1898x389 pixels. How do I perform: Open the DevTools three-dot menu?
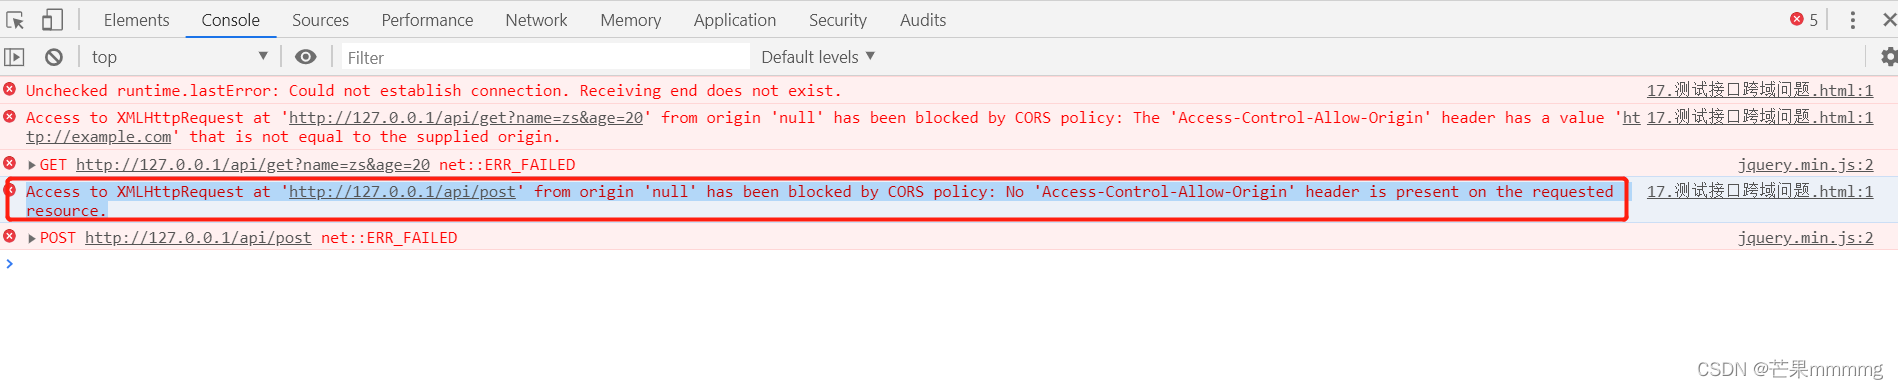[1852, 20]
